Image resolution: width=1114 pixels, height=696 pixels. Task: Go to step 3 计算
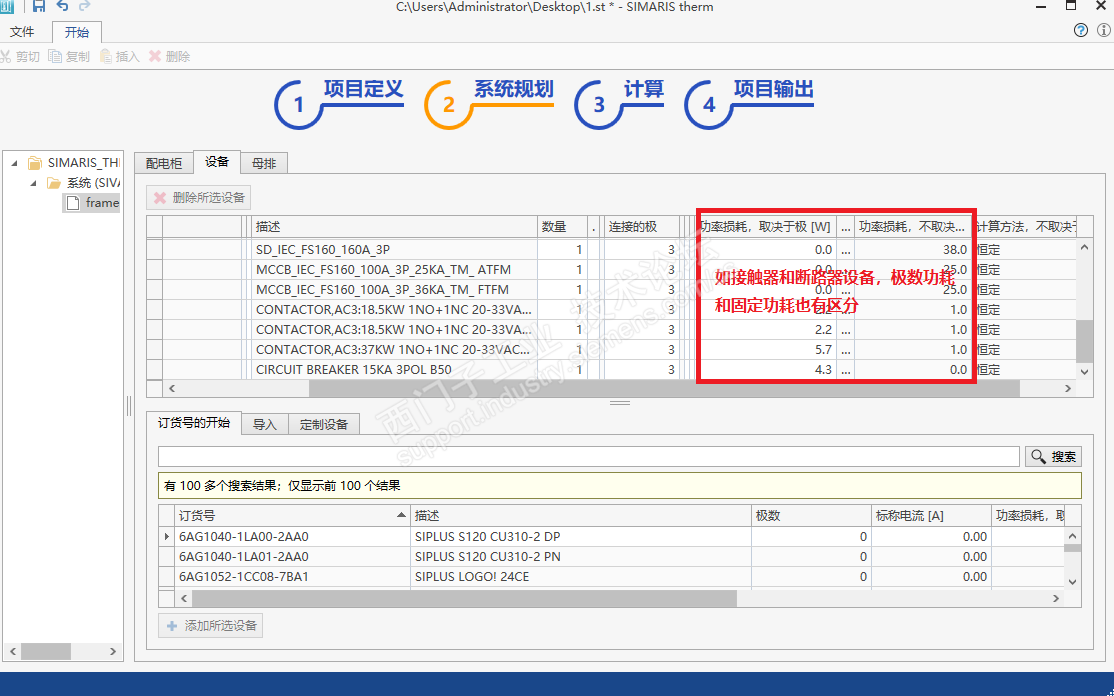(620, 104)
